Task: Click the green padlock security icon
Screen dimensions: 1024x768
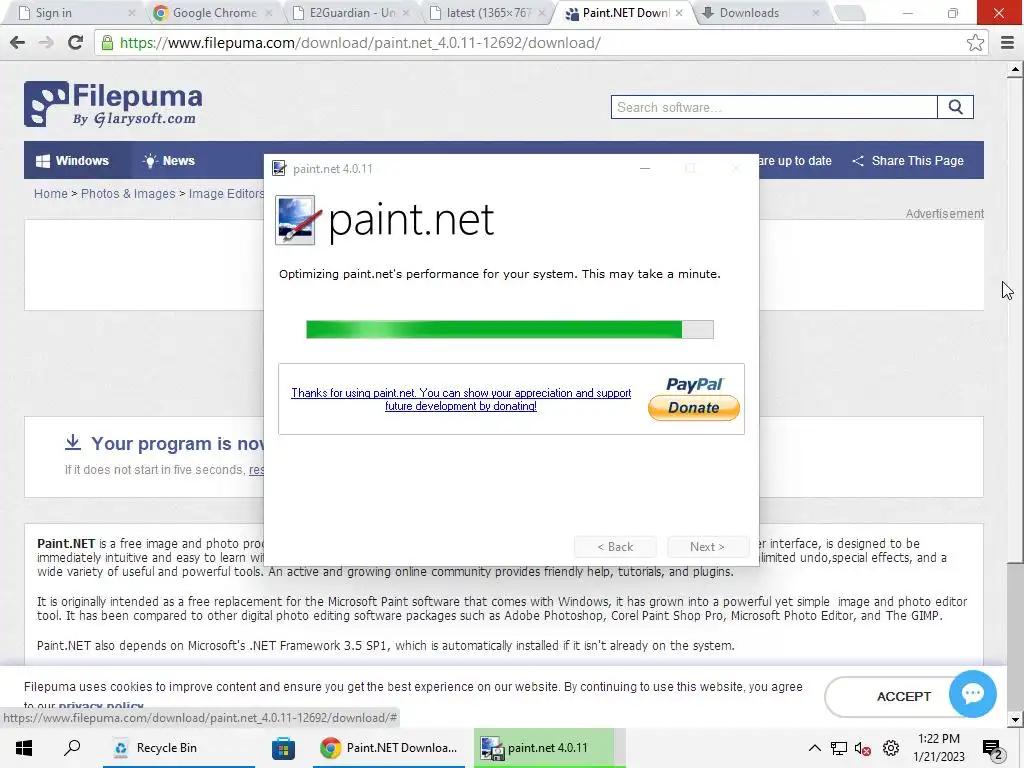Action: tap(107, 43)
